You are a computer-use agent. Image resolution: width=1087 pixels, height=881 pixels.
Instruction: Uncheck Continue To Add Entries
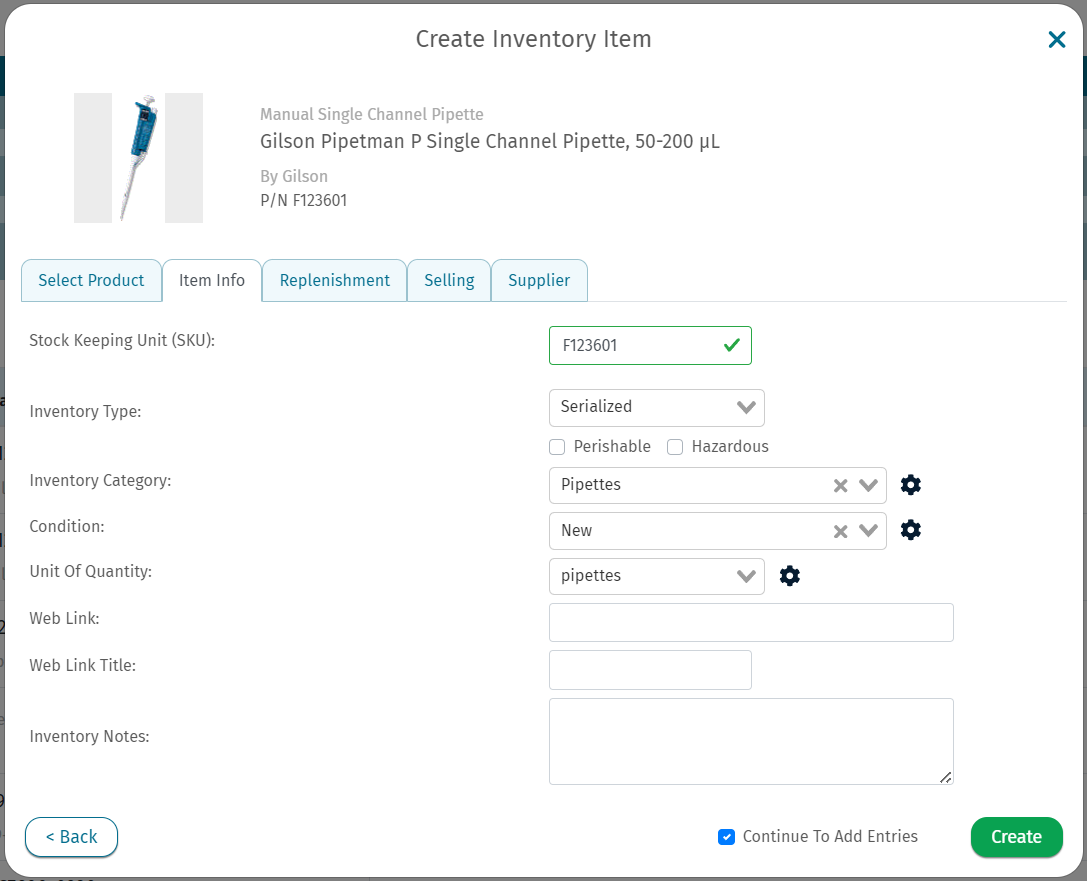click(x=726, y=837)
